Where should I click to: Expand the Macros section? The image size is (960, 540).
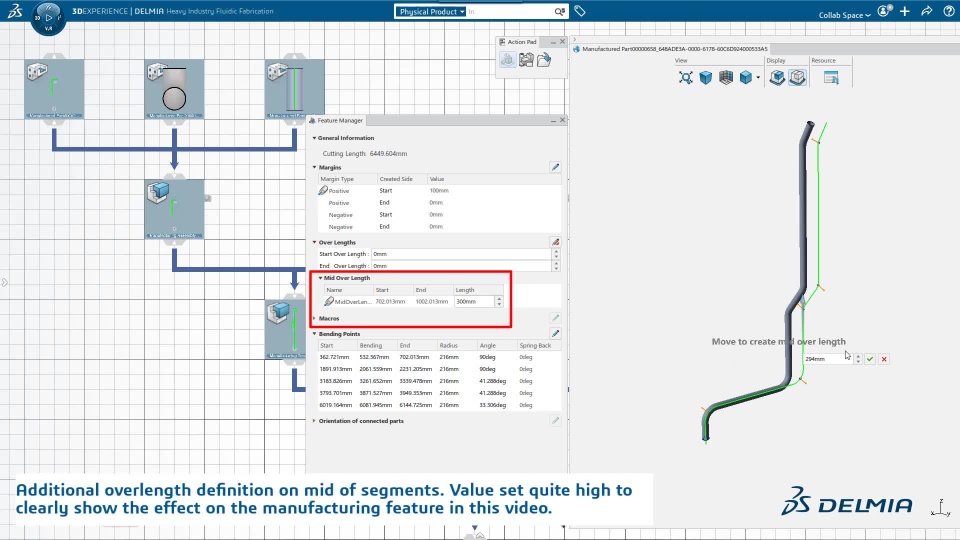pyautogui.click(x=315, y=318)
